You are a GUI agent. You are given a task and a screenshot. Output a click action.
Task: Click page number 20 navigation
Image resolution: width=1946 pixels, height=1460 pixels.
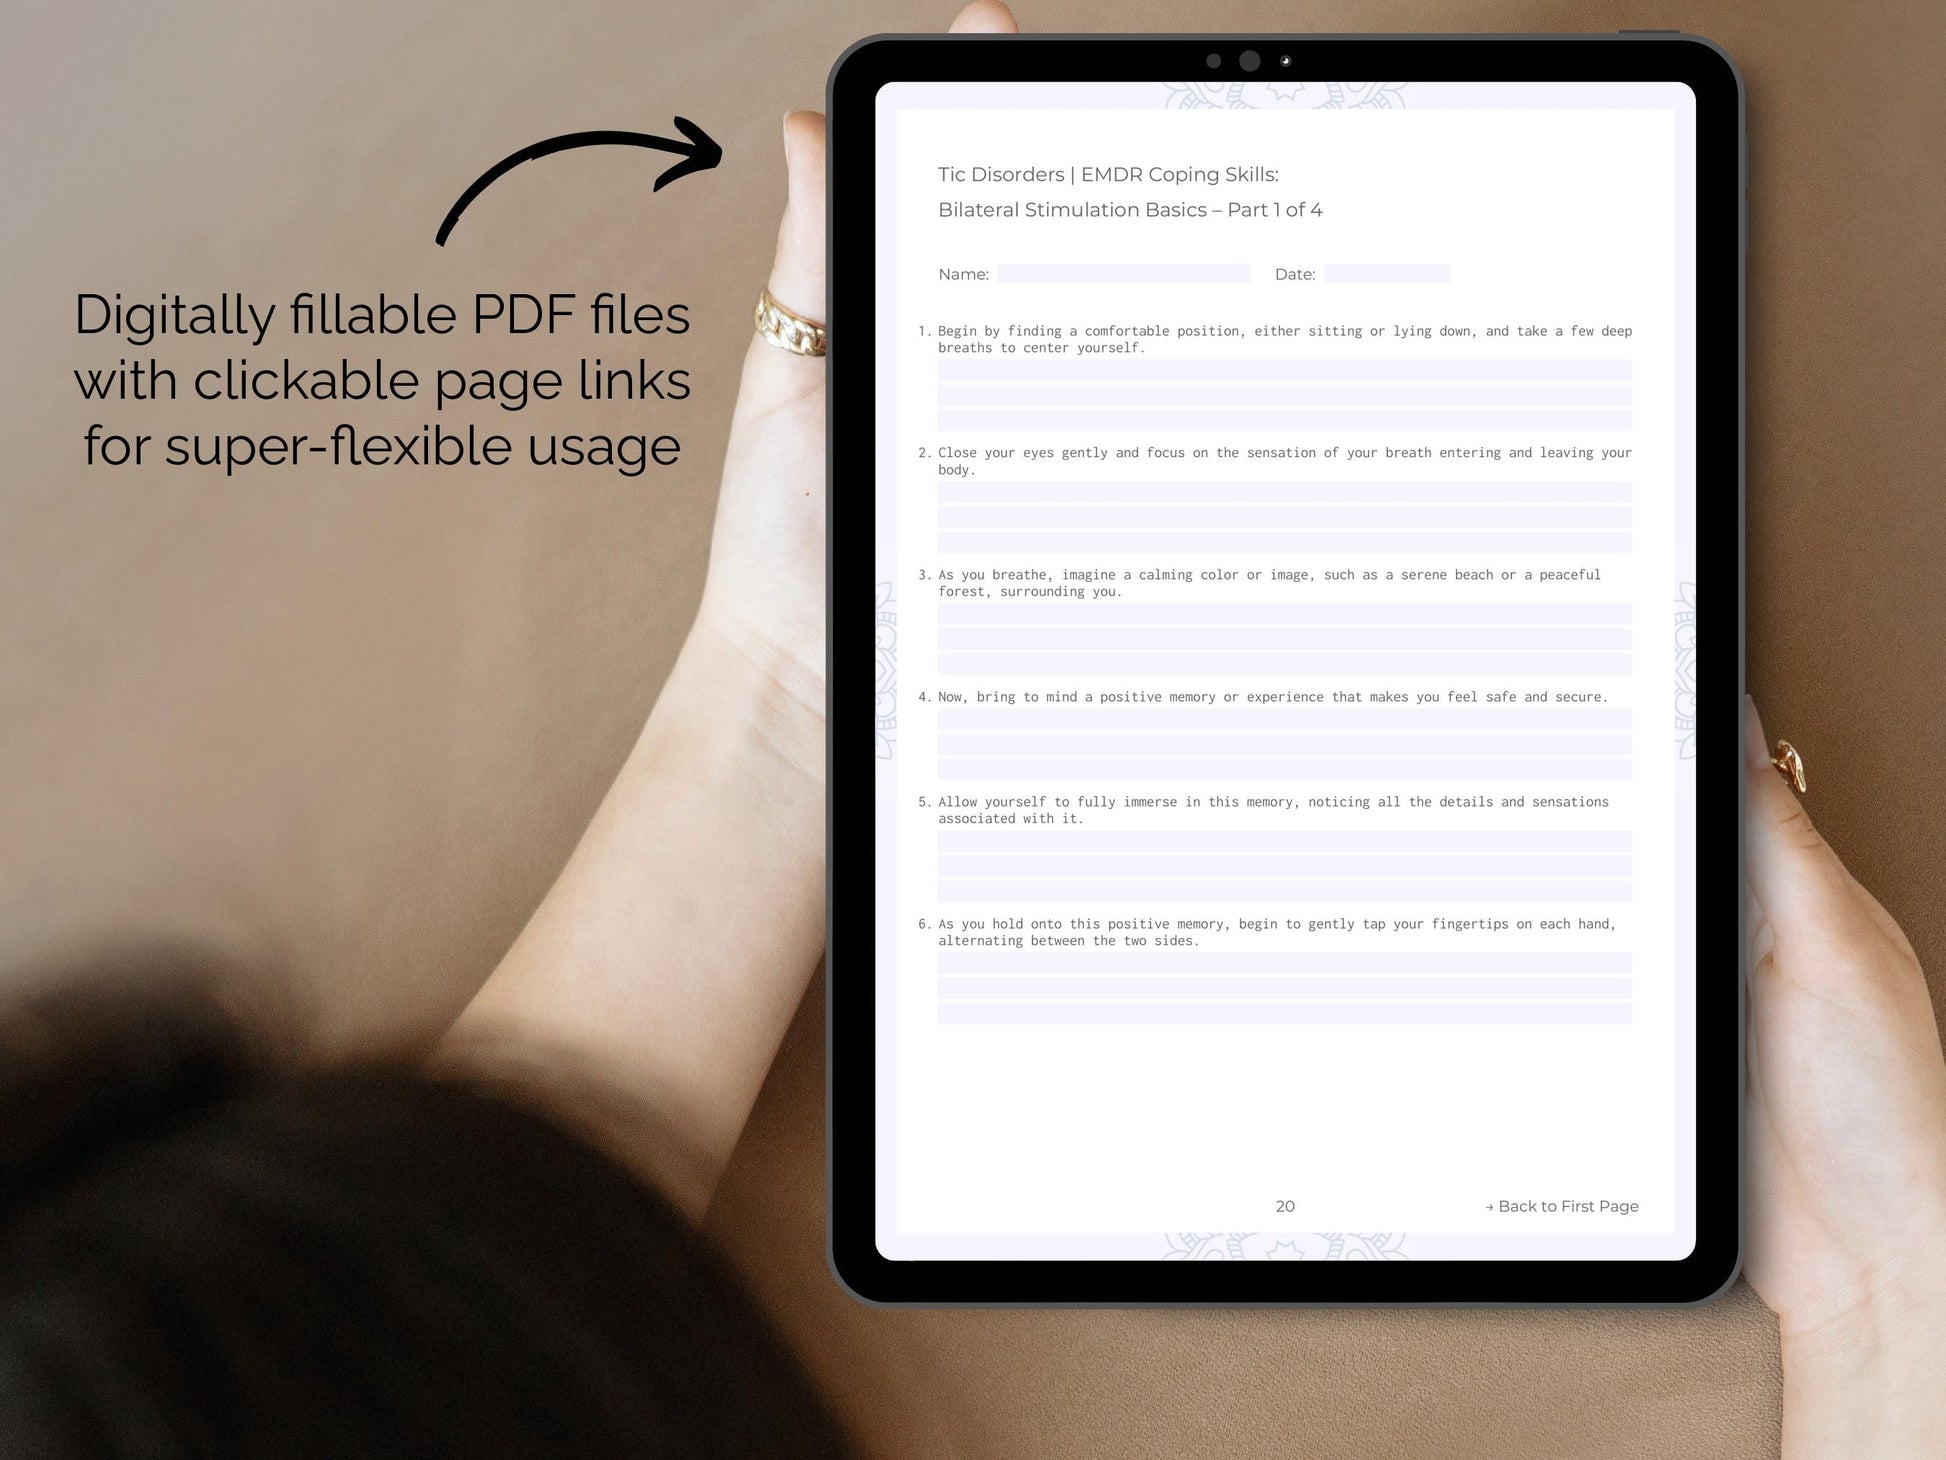[x=1285, y=1207]
